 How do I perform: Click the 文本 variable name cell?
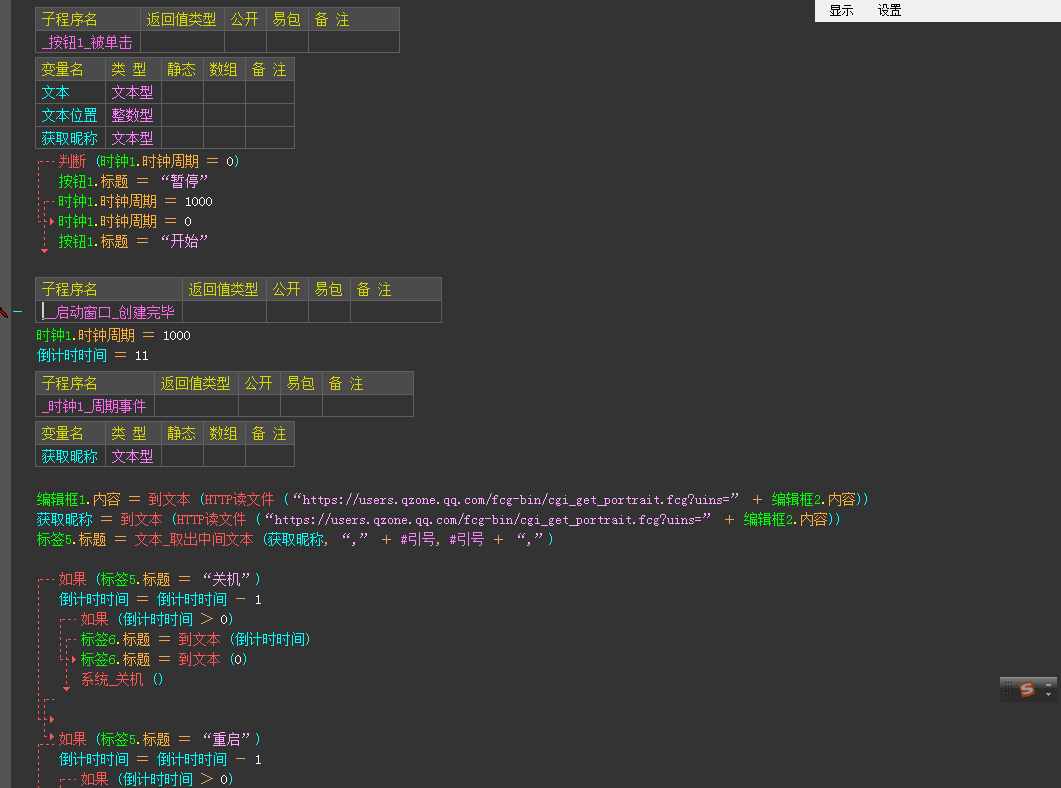pyautogui.click(x=70, y=92)
